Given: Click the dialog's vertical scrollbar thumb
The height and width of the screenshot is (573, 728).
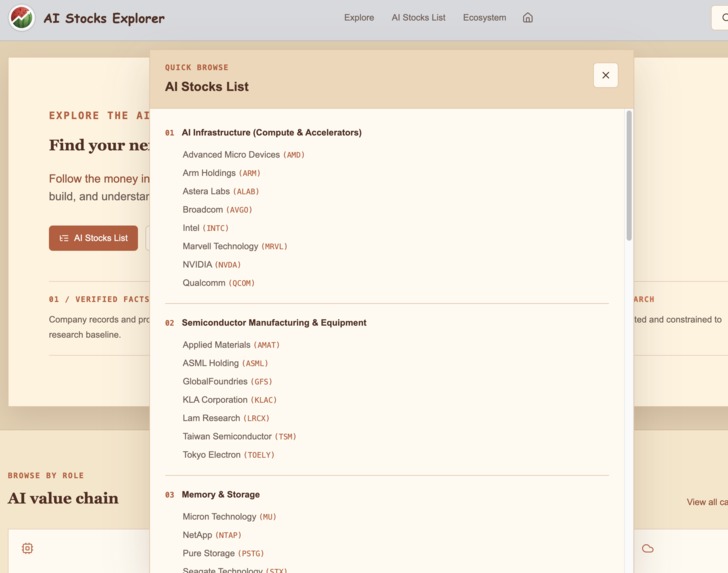Looking at the screenshot, I should tap(629, 176).
